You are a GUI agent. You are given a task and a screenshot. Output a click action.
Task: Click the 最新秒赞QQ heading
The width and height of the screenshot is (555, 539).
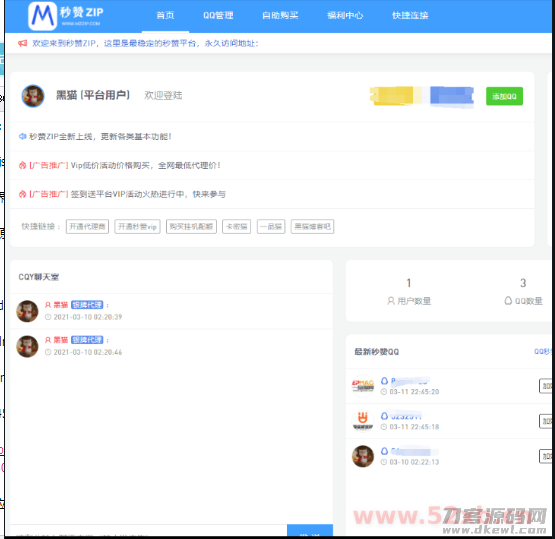click(x=377, y=351)
